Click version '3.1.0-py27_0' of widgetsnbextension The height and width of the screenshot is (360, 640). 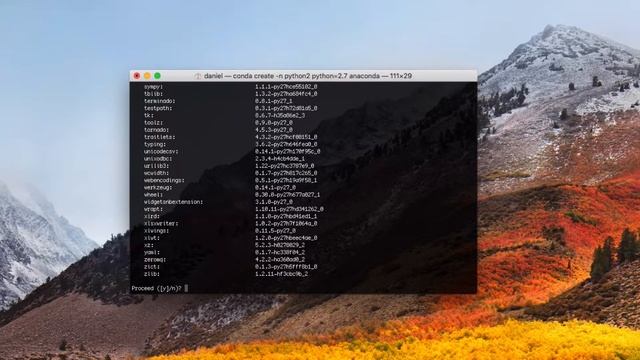pos(274,202)
